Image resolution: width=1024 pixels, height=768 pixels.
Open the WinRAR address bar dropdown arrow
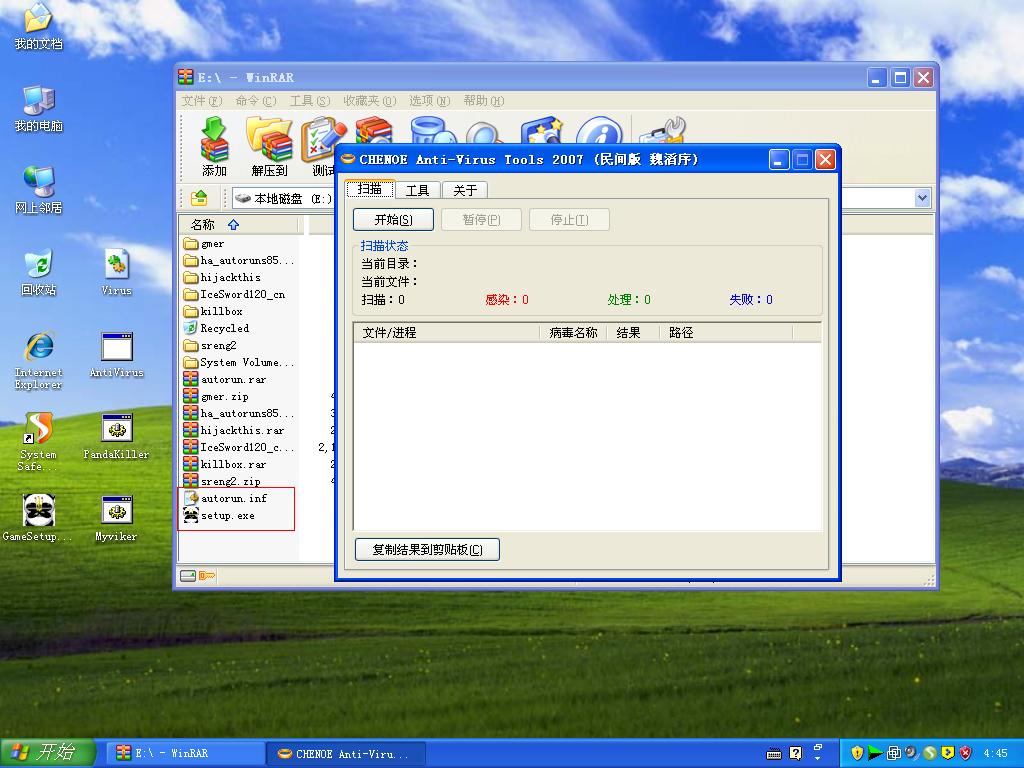[x=922, y=198]
